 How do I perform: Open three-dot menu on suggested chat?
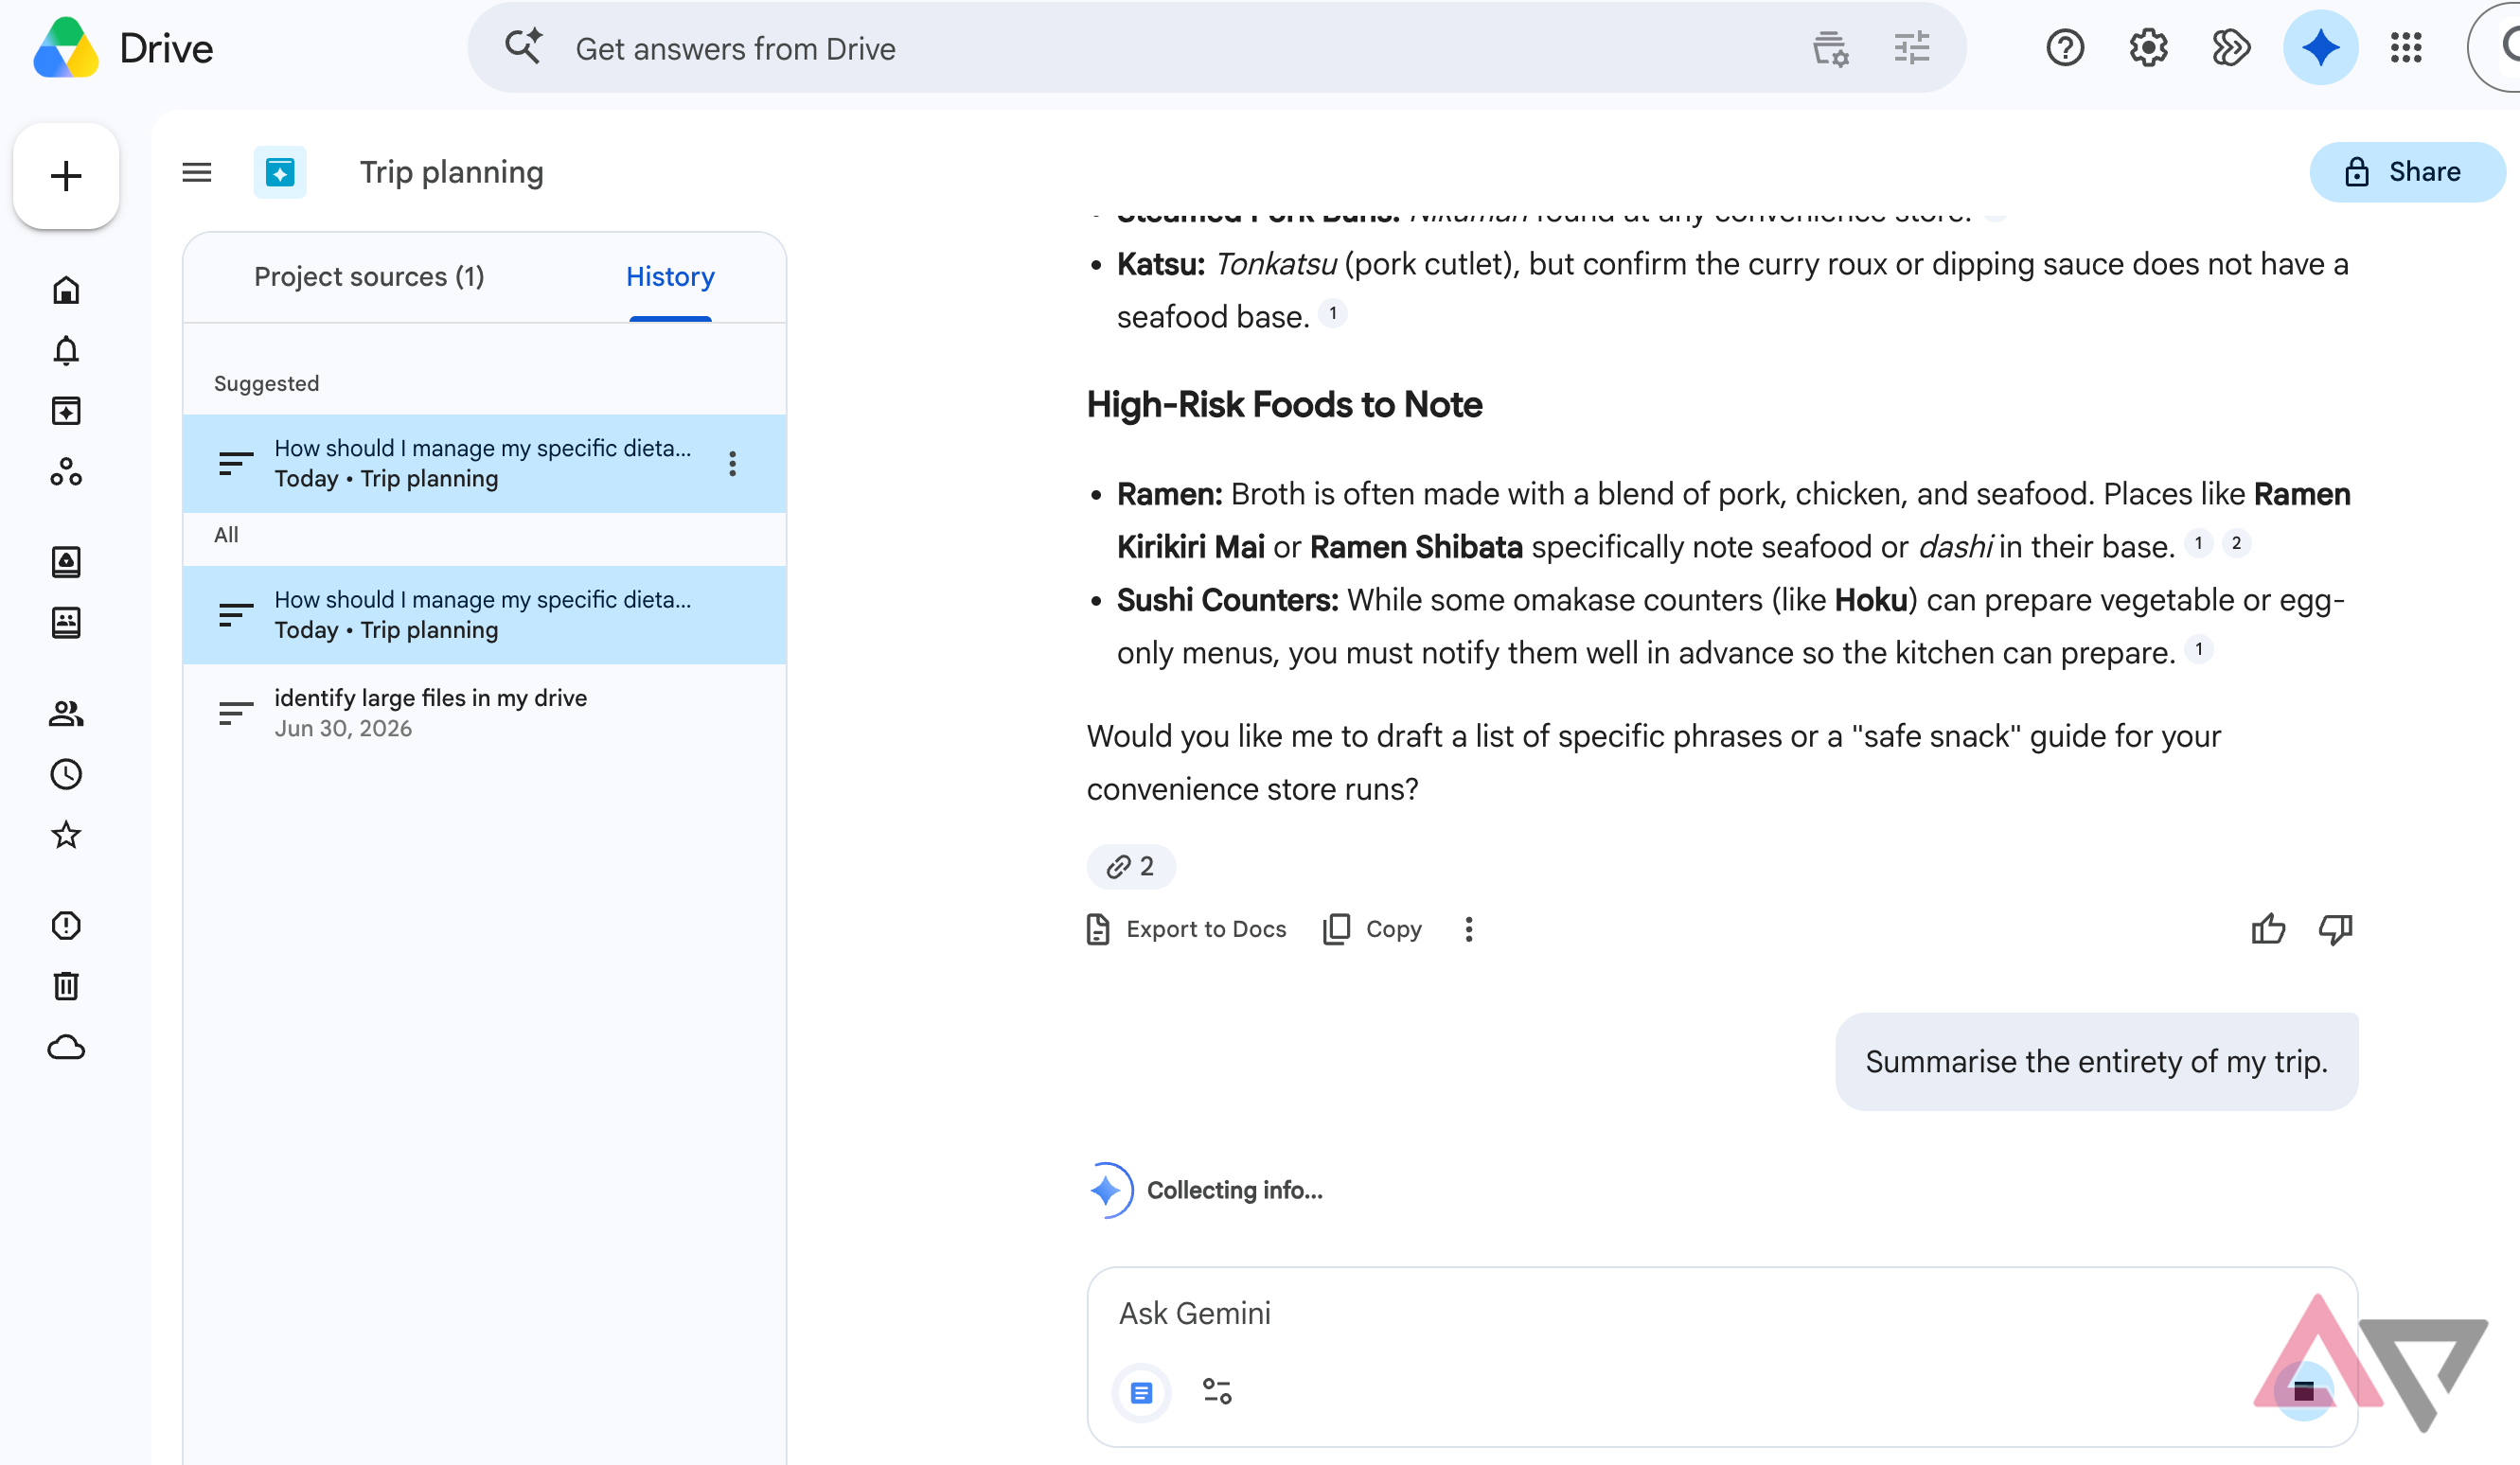tap(733, 464)
